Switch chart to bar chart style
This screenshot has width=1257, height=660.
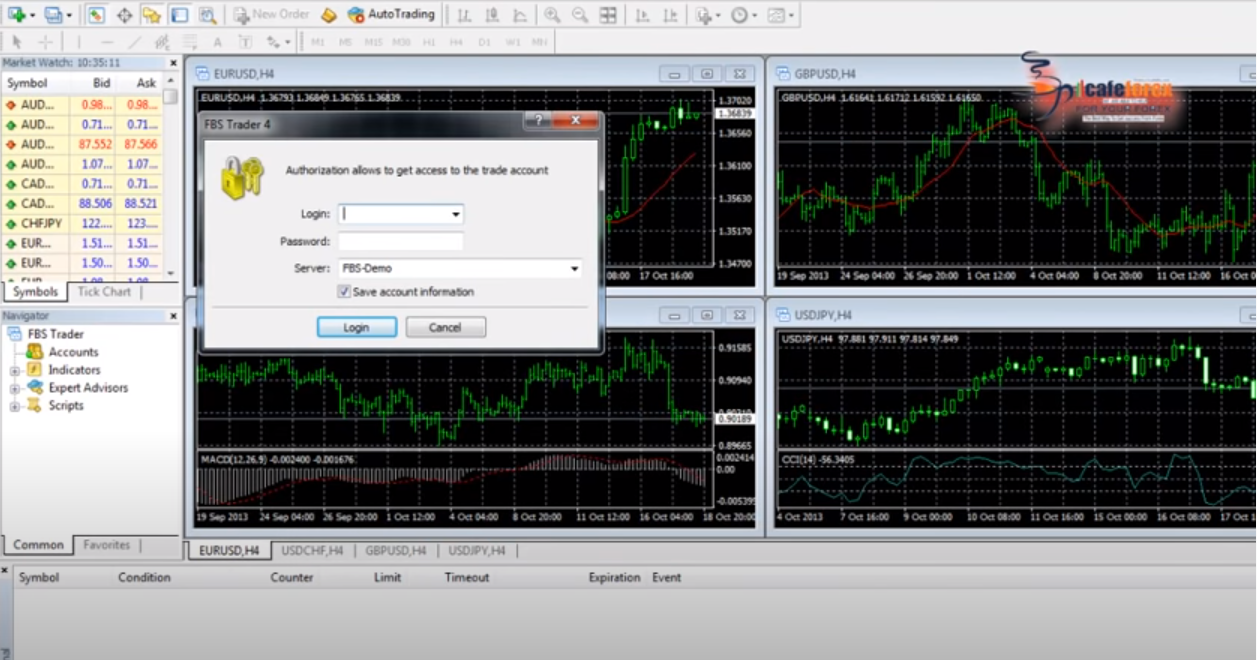tap(463, 15)
